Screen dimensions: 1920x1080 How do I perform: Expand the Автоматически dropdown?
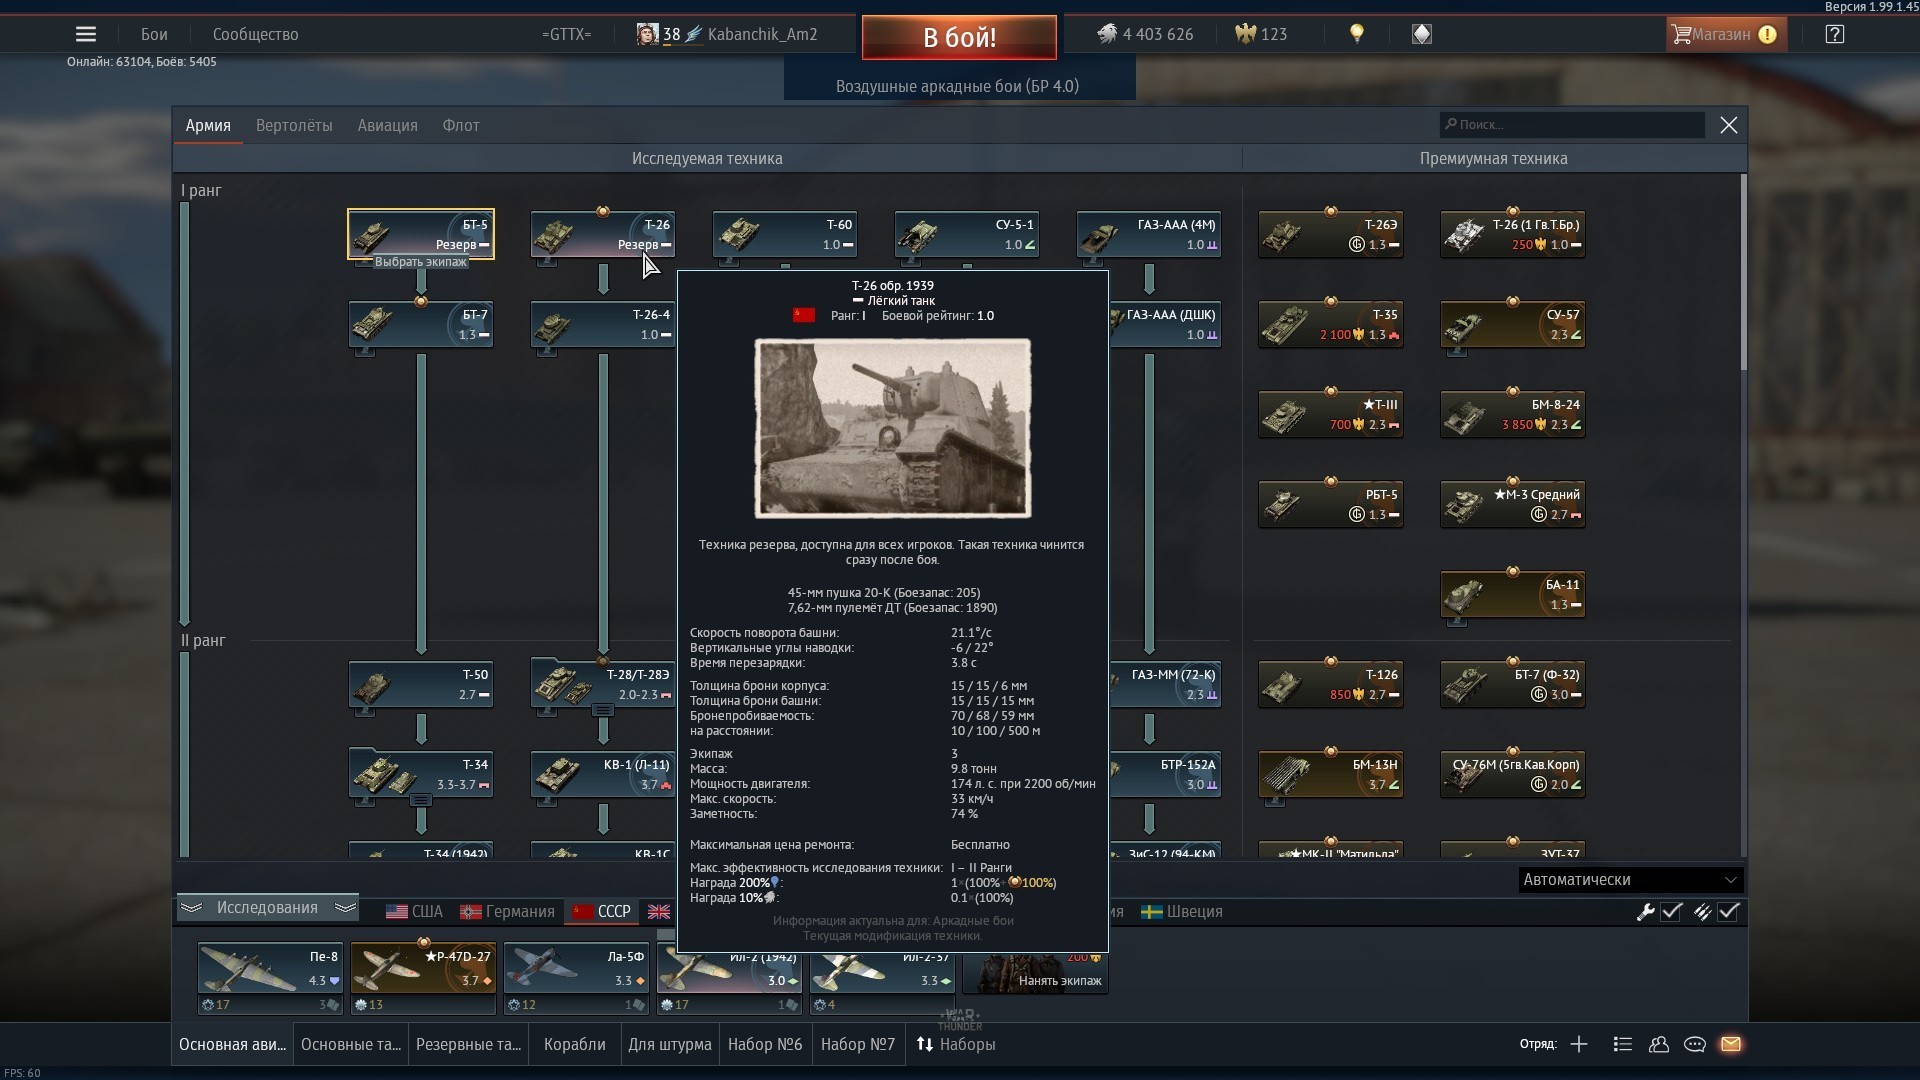[1629, 880]
